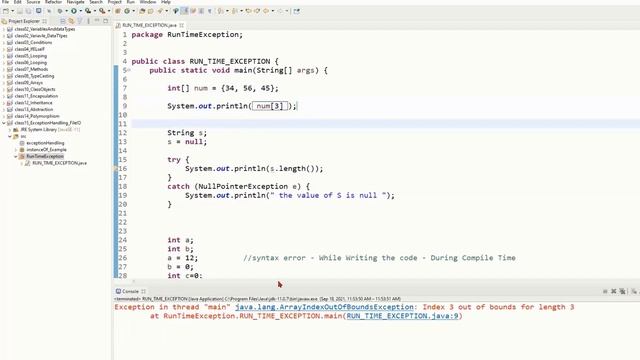Open the New file dropdown arrow
Image resolution: width=640 pixels, height=360 pixels.
13,11
